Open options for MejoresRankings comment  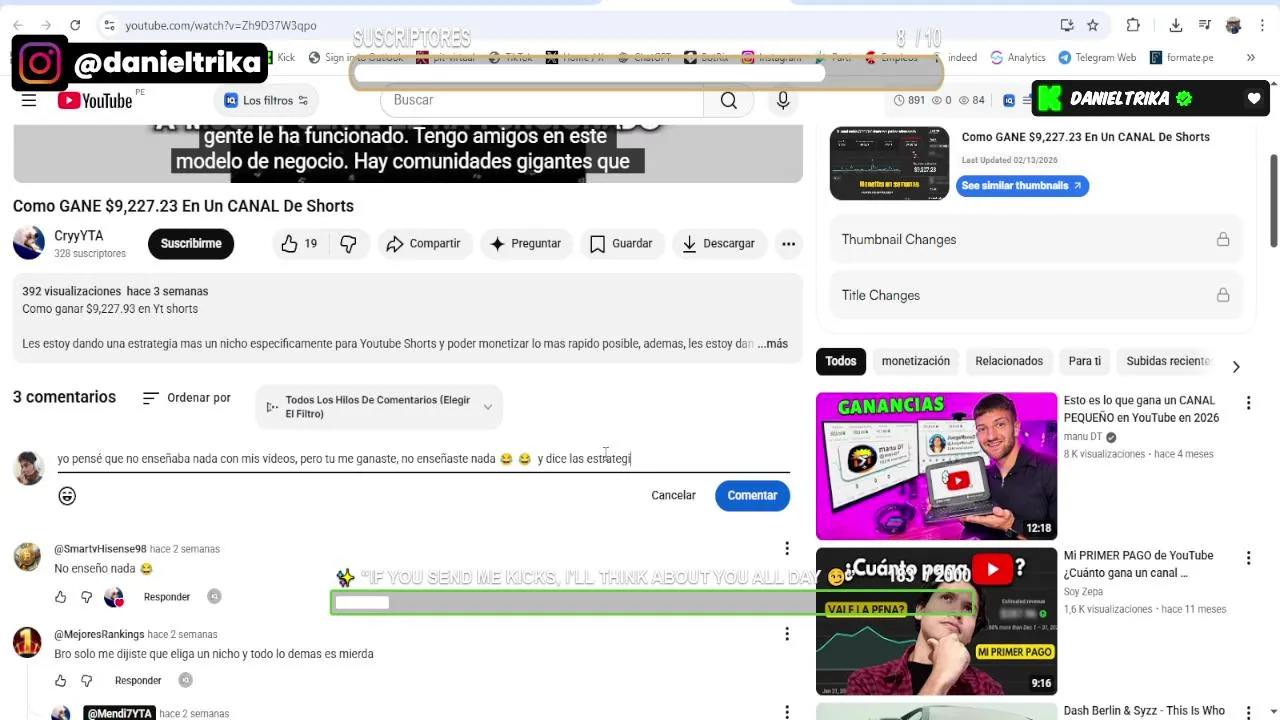787,634
